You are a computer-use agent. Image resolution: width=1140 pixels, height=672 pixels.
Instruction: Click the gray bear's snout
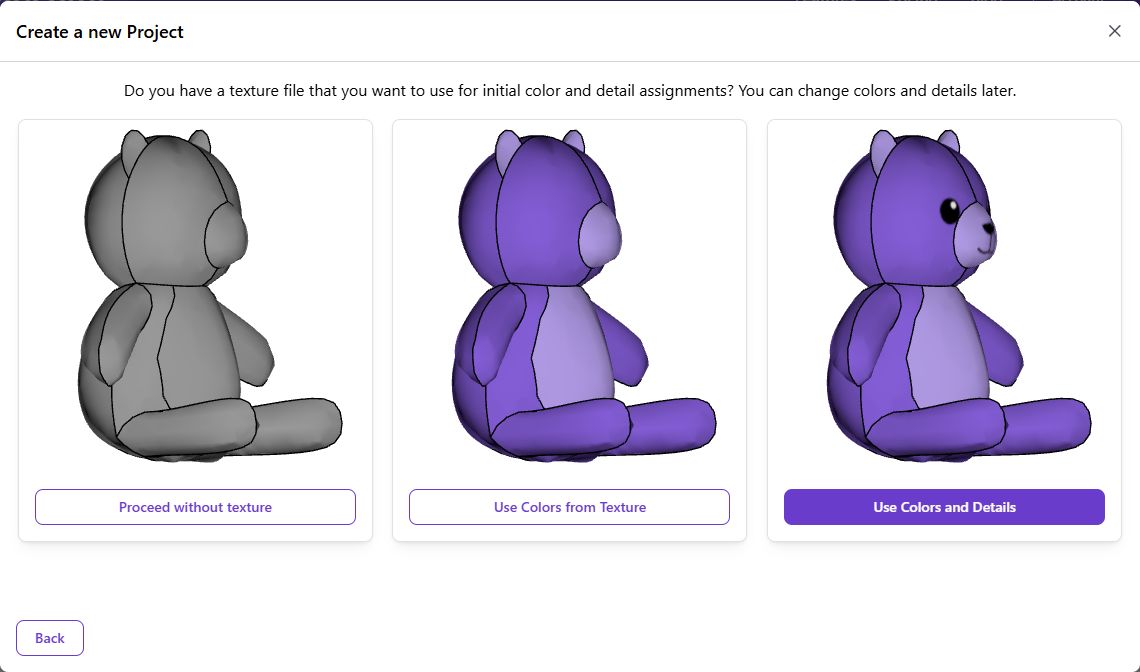(226, 235)
